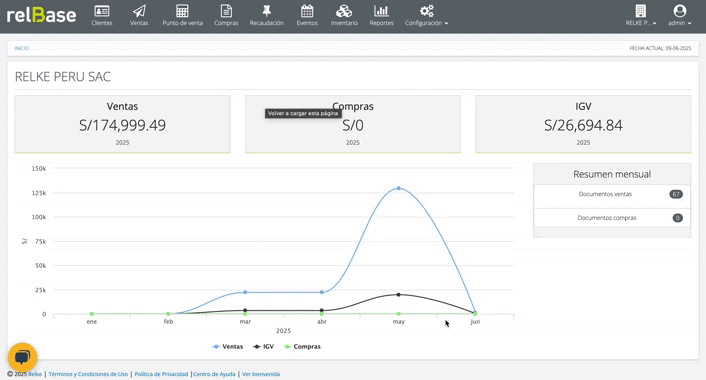Click IGV data point for may
This screenshot has height=380, width=706.
pyautogui.click(x=398, y=295)
